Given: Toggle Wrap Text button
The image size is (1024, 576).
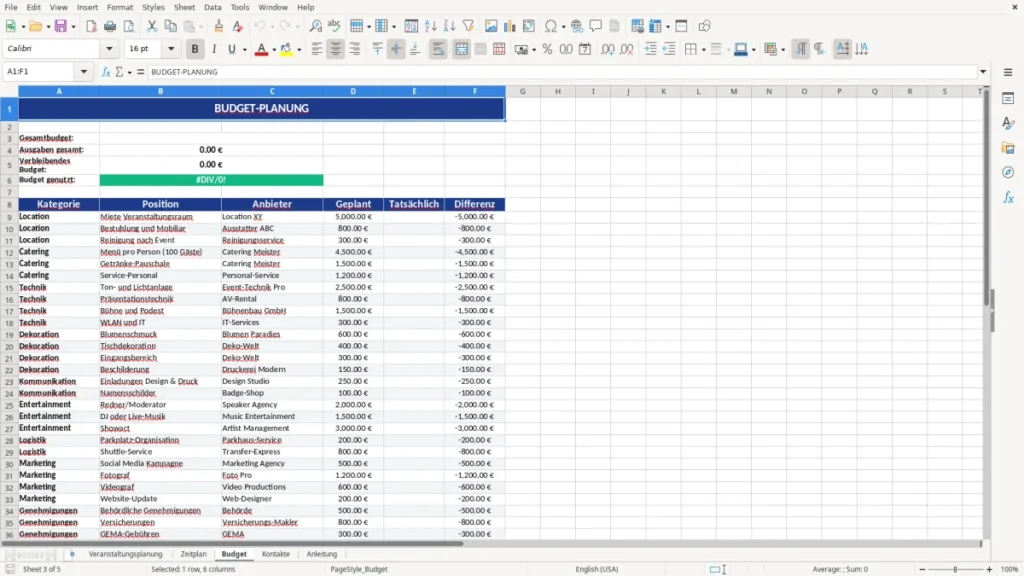Looking at the screenshot, I should point(438,49).
